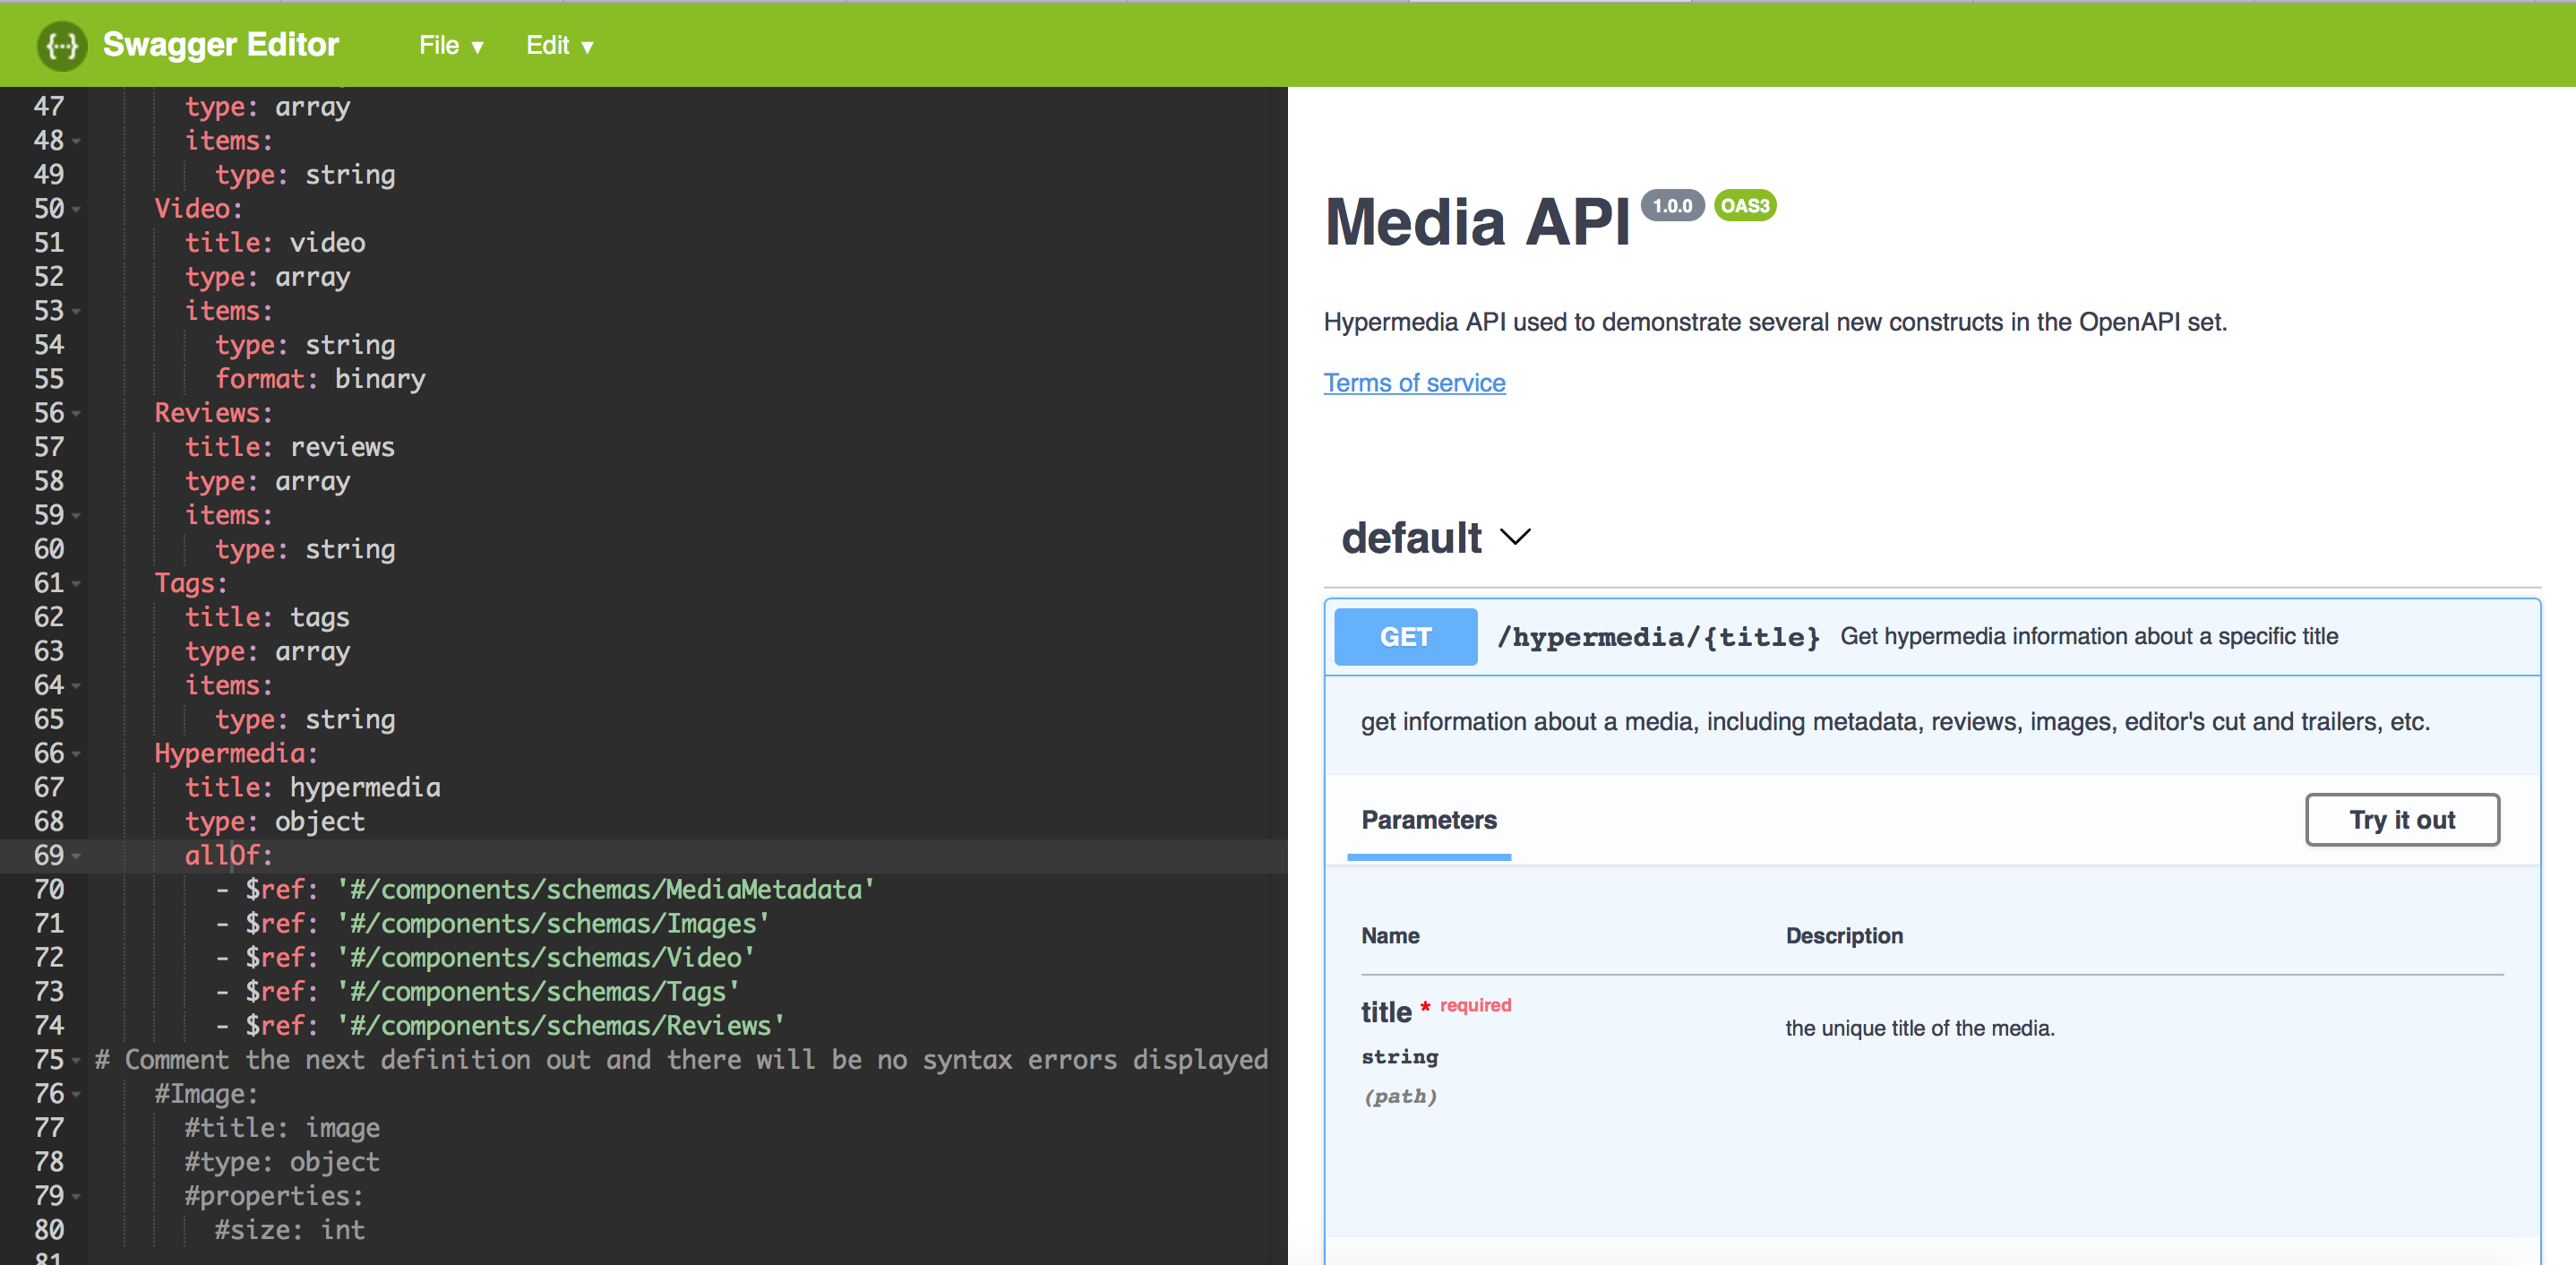This screenshot has width=2576, height=1265.
Task: Click the 1.0.0 version badge
Action: [1672, 206]
